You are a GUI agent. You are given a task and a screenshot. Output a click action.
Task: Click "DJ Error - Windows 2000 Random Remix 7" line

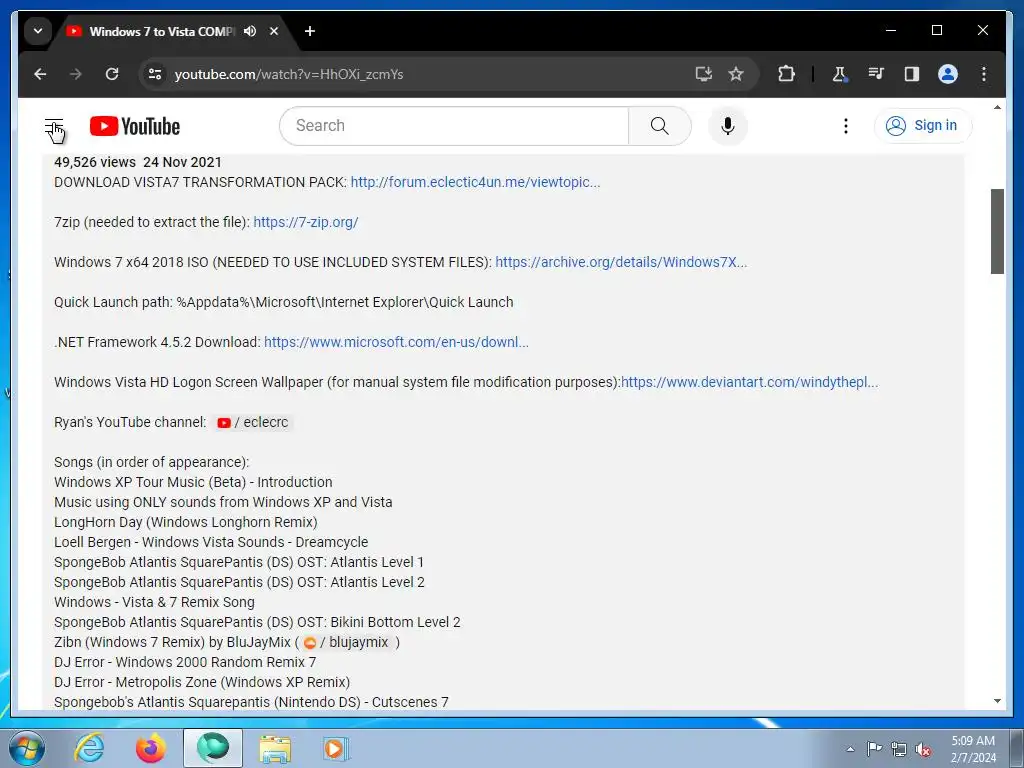tap(185, 662)
